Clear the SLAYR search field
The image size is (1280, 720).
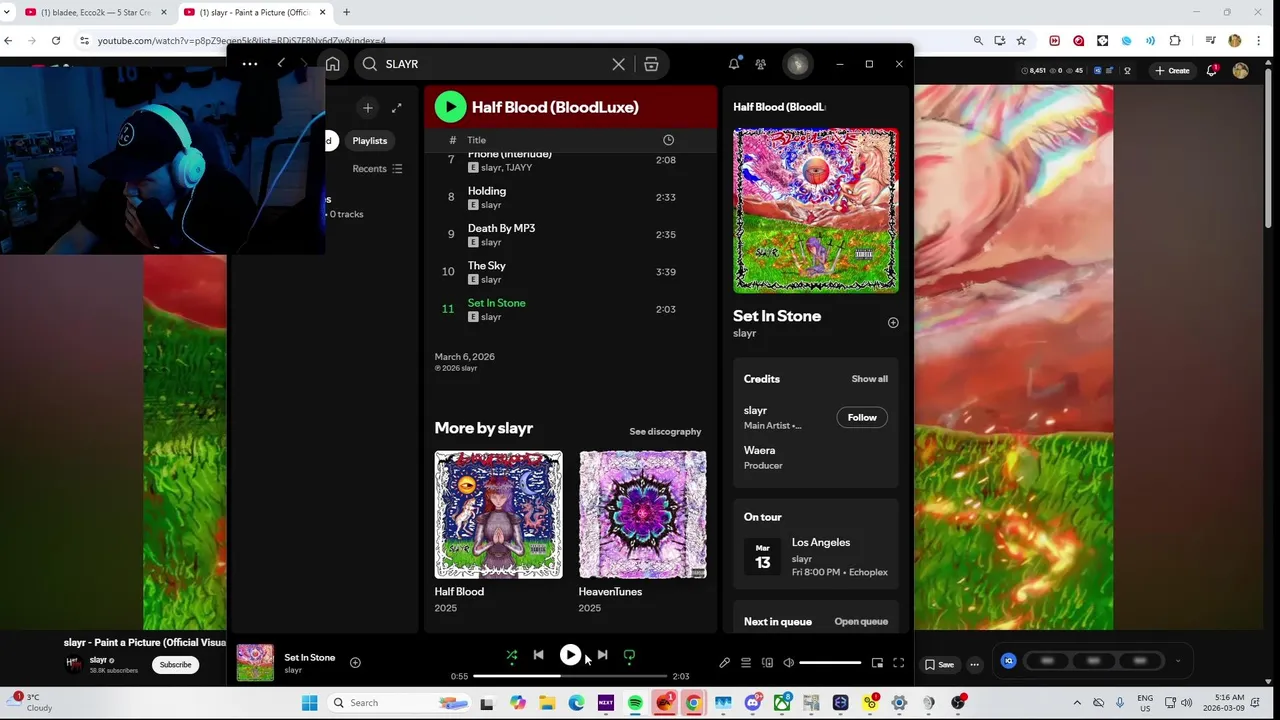click(x=618, y=64)
